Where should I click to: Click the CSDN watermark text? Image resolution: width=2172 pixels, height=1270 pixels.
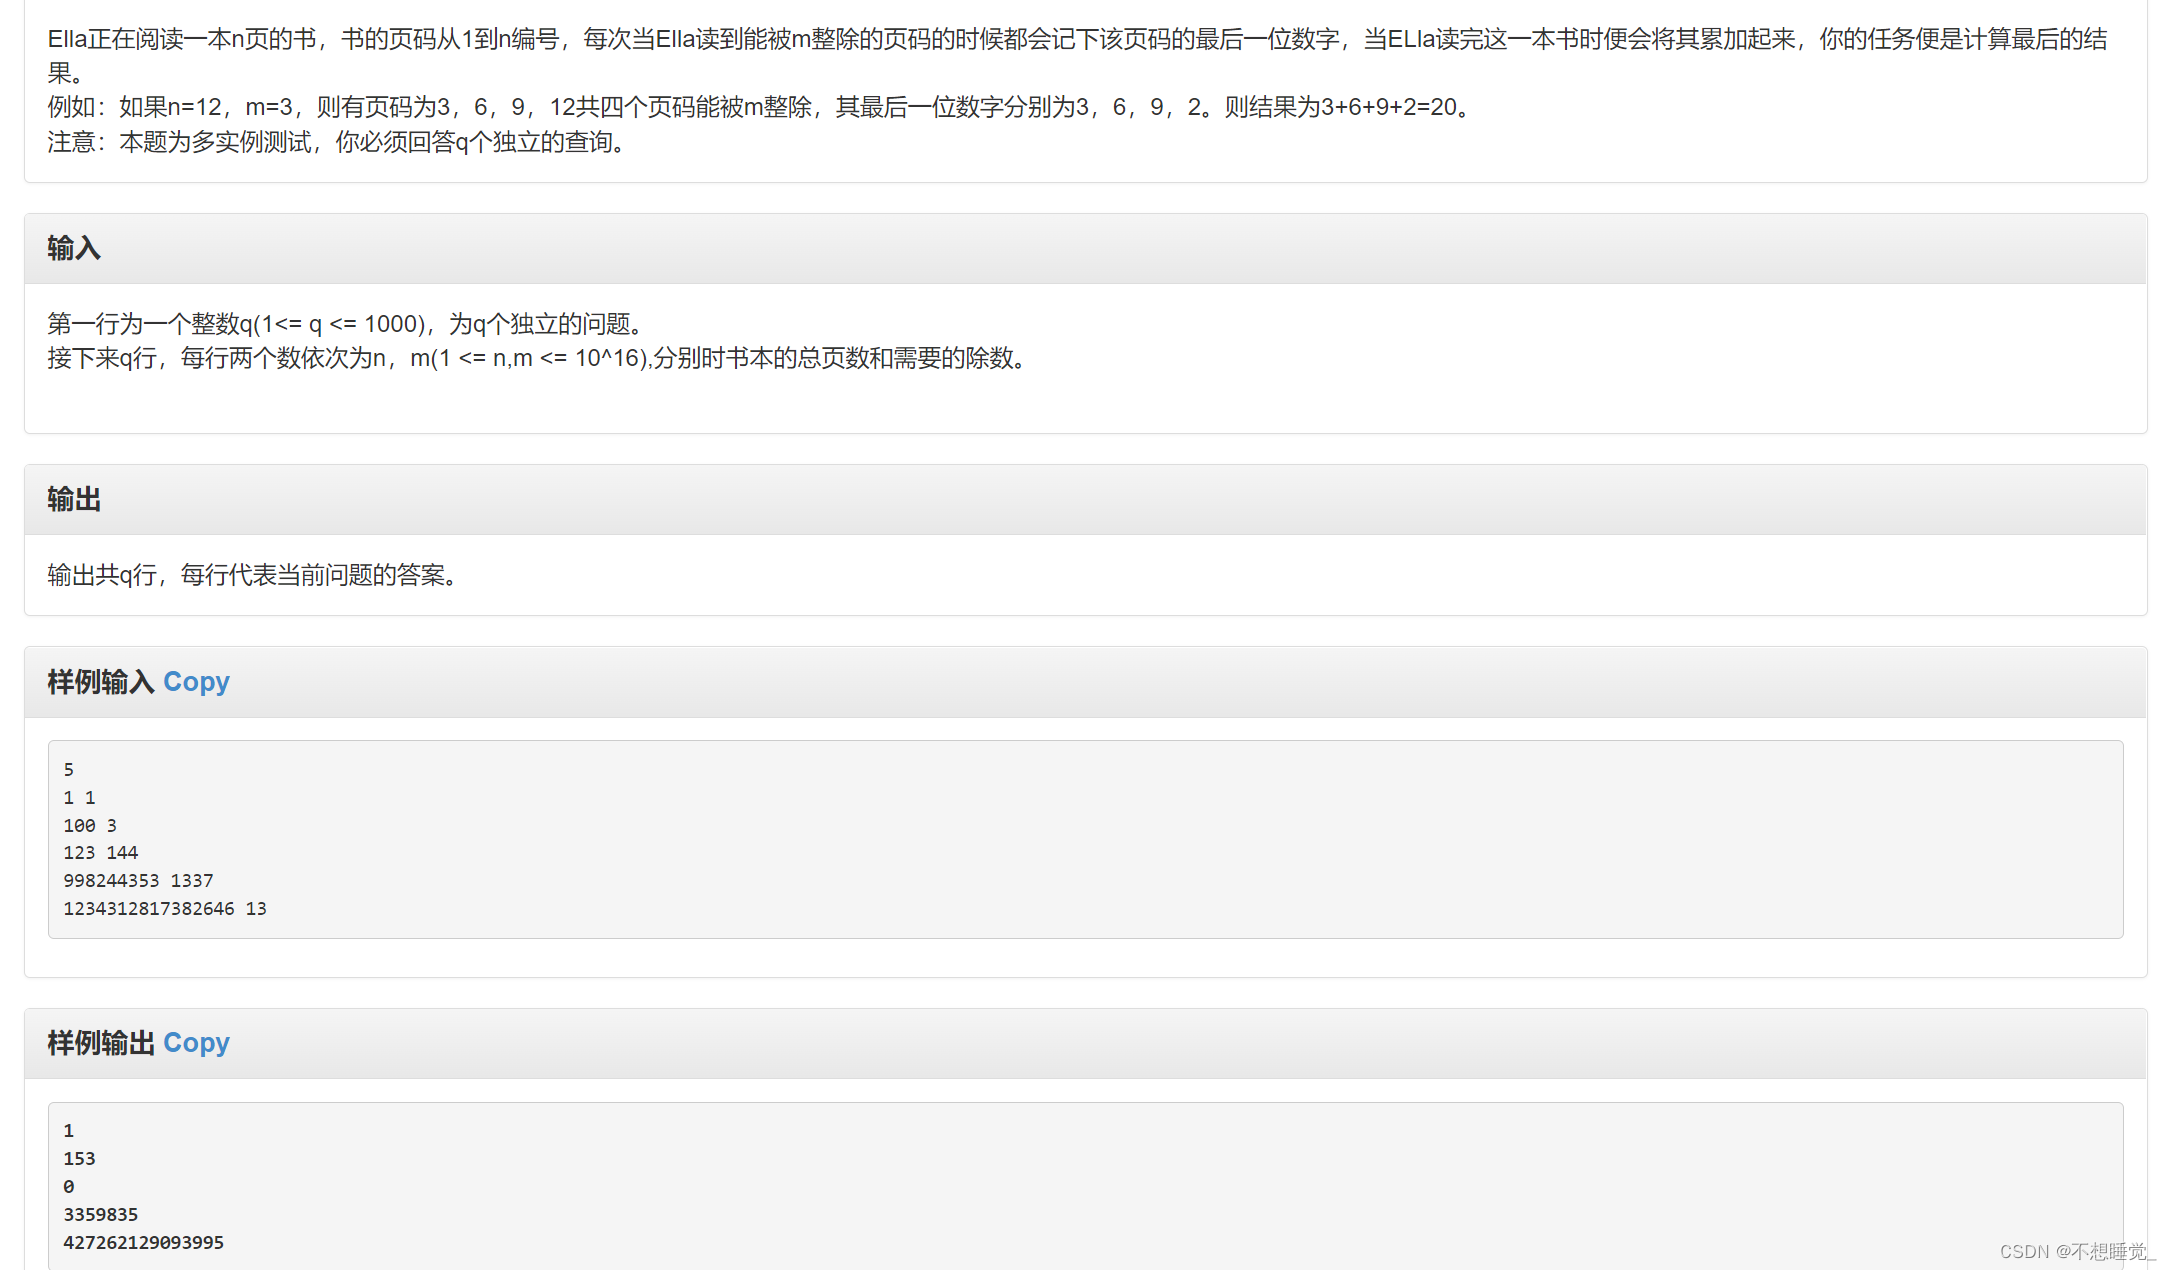tap(2076, 1252)
